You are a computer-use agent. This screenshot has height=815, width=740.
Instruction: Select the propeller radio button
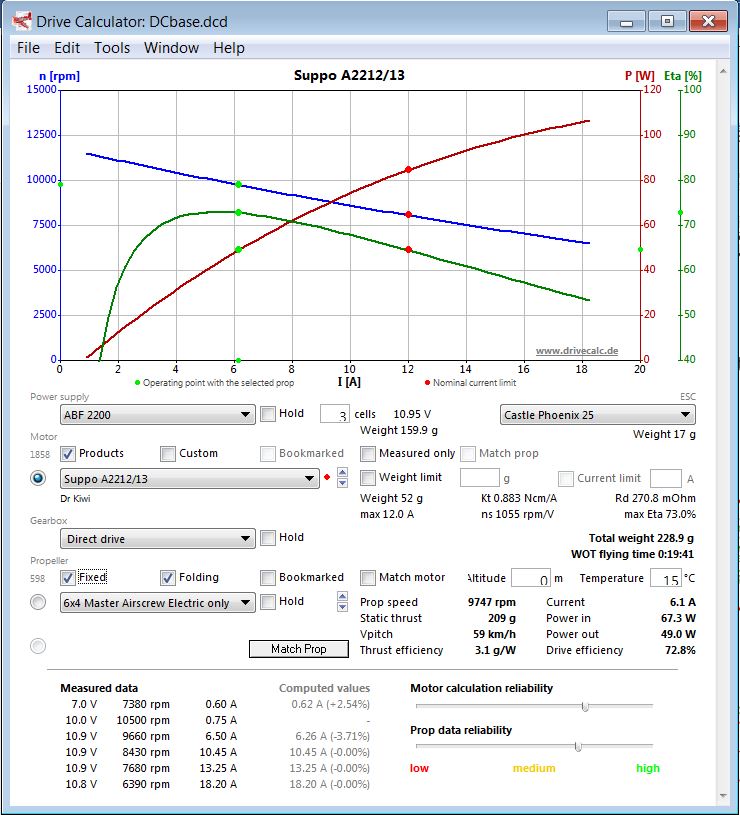click(38, 602)
